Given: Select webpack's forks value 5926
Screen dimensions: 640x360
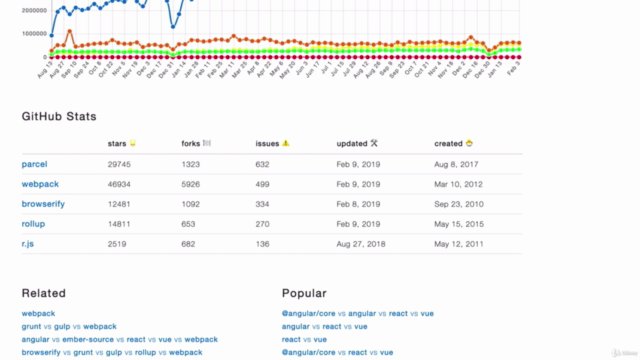Looking at the screenshot, I should [191, 184].
